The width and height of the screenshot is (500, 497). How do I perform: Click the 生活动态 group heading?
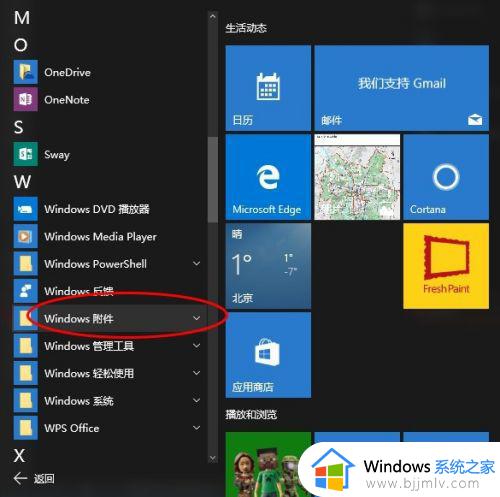246,28
